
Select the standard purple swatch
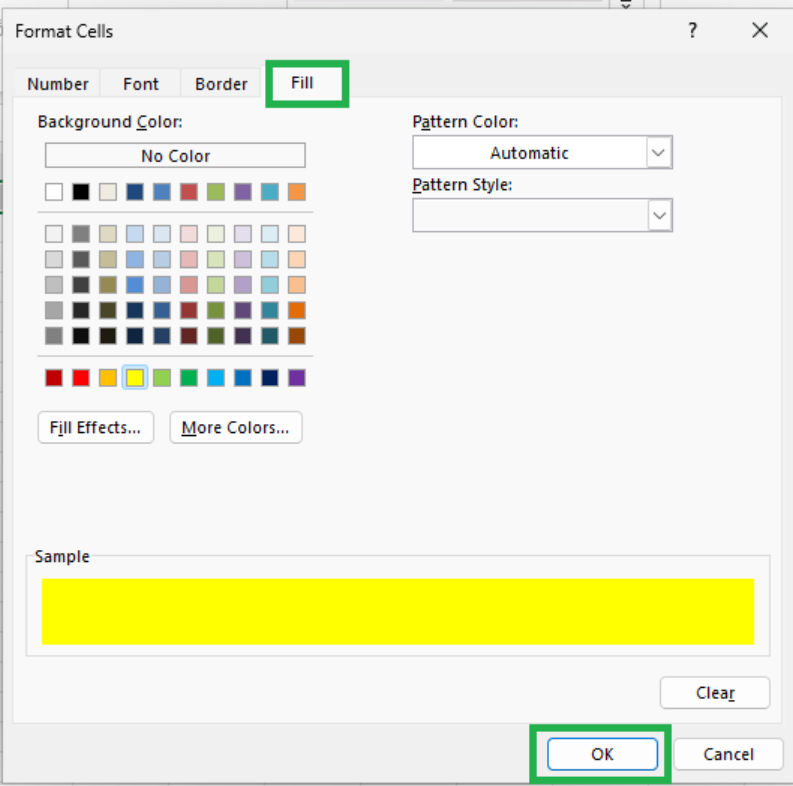297,378
